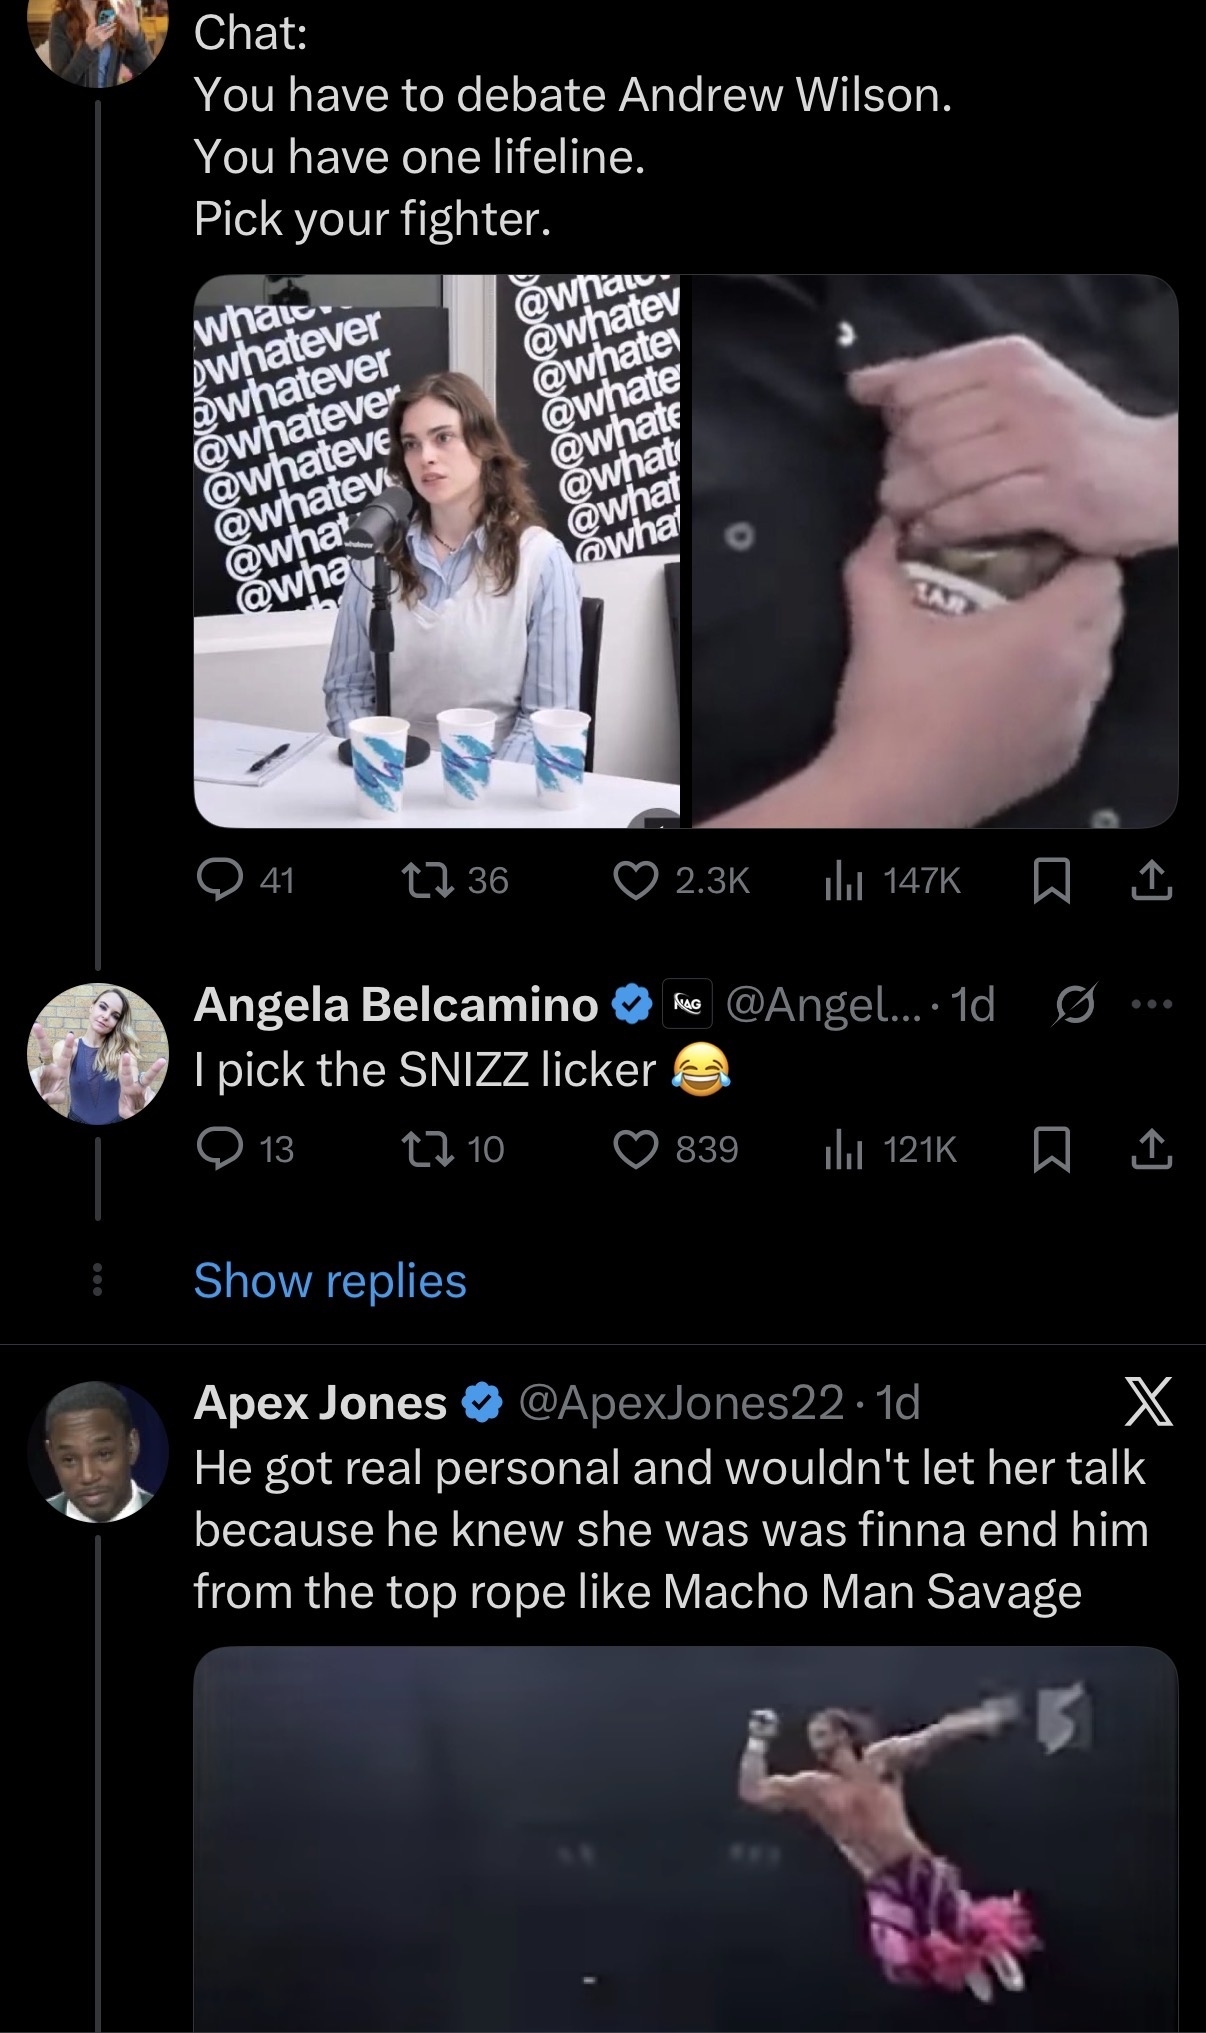Share Angela Belcamino's reply
The height and width of the screenshot is (2033, 1206).
(x=1151, y=1150)
